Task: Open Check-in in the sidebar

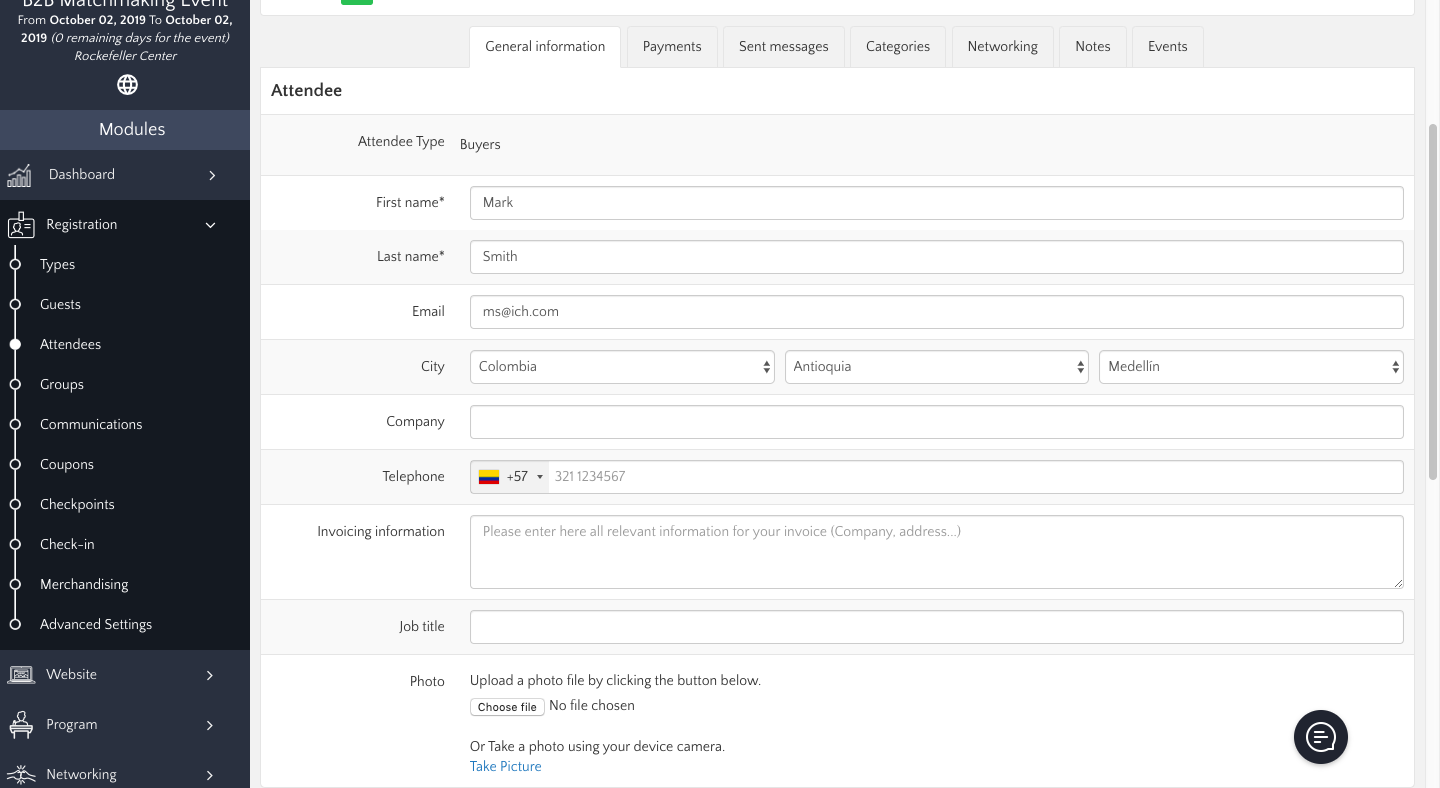Action: point(67,544)
